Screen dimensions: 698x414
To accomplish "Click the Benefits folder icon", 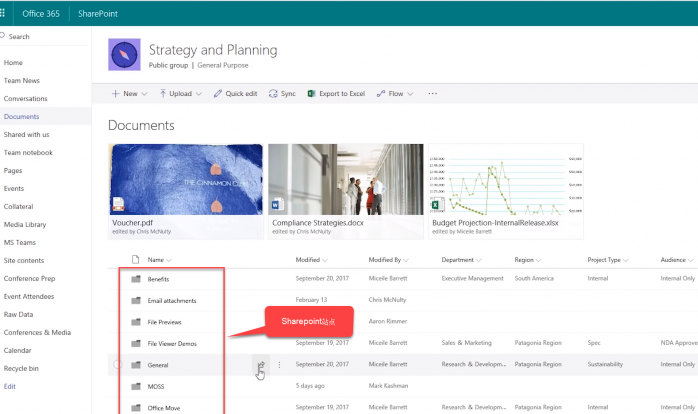I will 136,279.
